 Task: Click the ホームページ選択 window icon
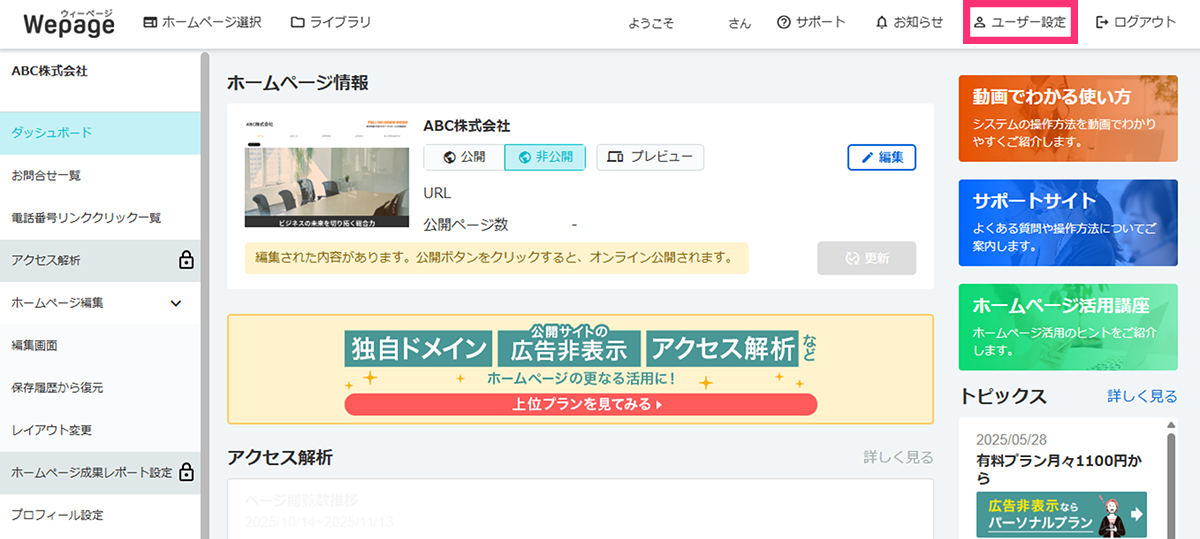point(150,22)
